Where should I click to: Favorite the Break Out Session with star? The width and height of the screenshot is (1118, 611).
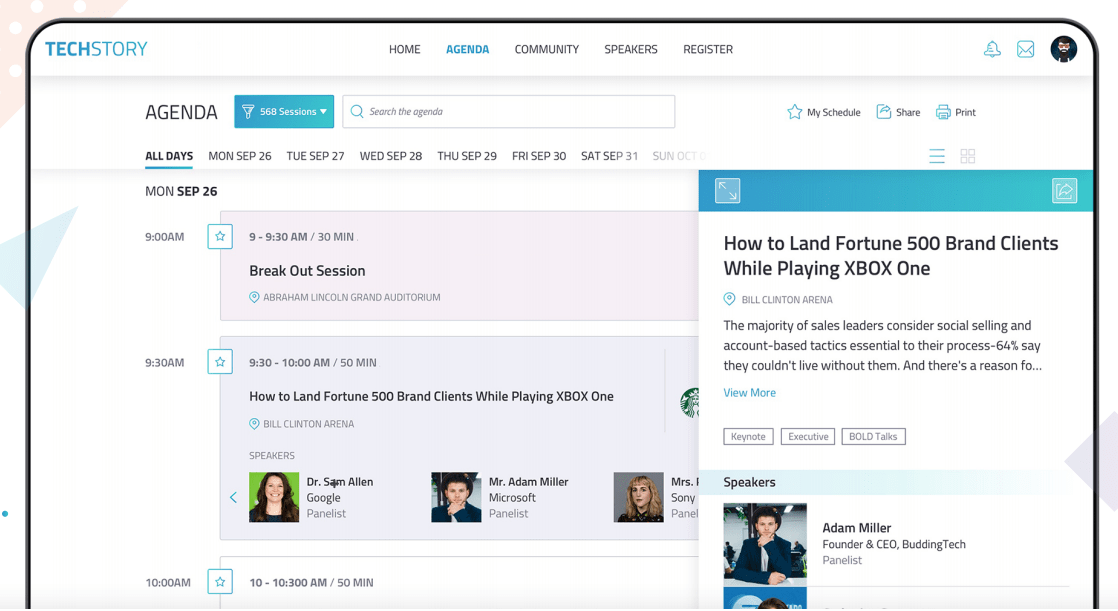coord(220,236)
